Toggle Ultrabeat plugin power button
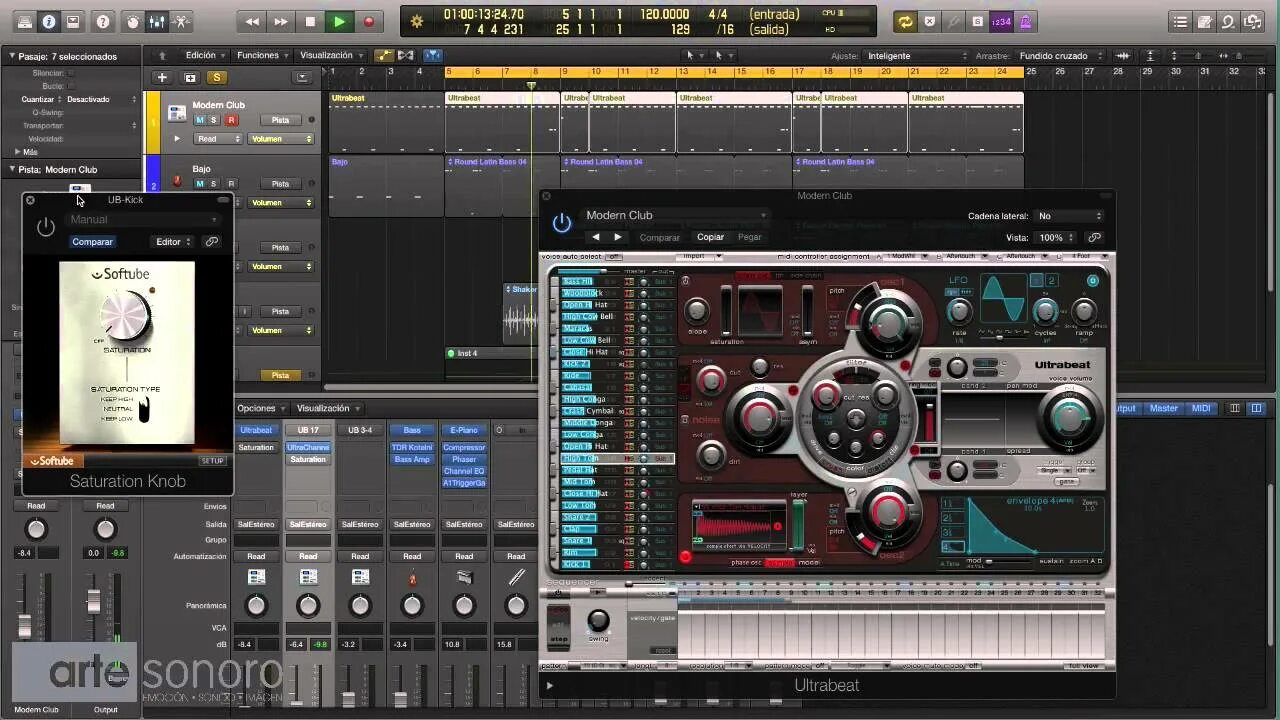This screenshot has height=720, width=1280. point(562,223)
